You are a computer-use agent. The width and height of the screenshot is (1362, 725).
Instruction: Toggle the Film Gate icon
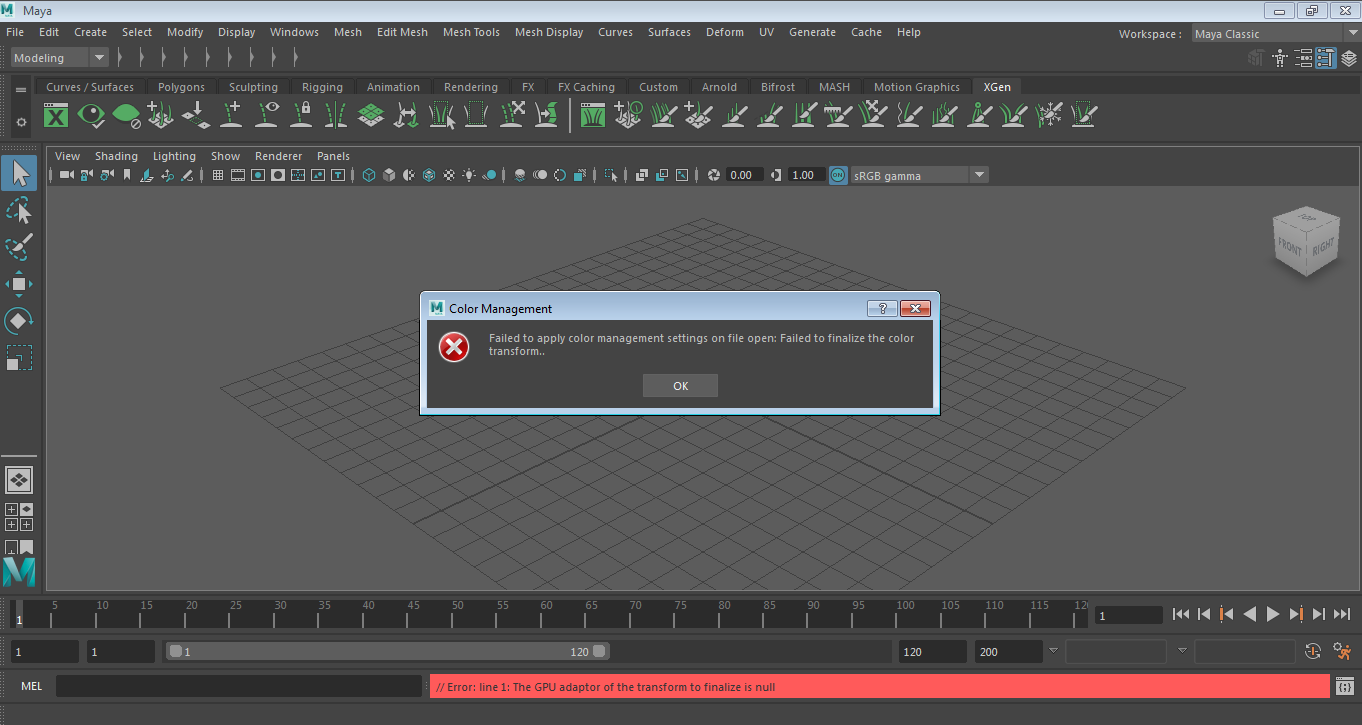[x=238, y=175]
